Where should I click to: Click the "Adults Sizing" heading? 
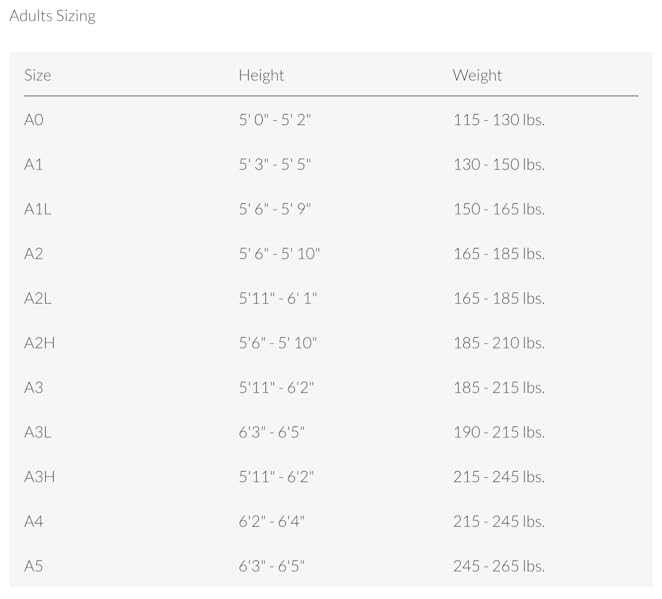(53, 16)
